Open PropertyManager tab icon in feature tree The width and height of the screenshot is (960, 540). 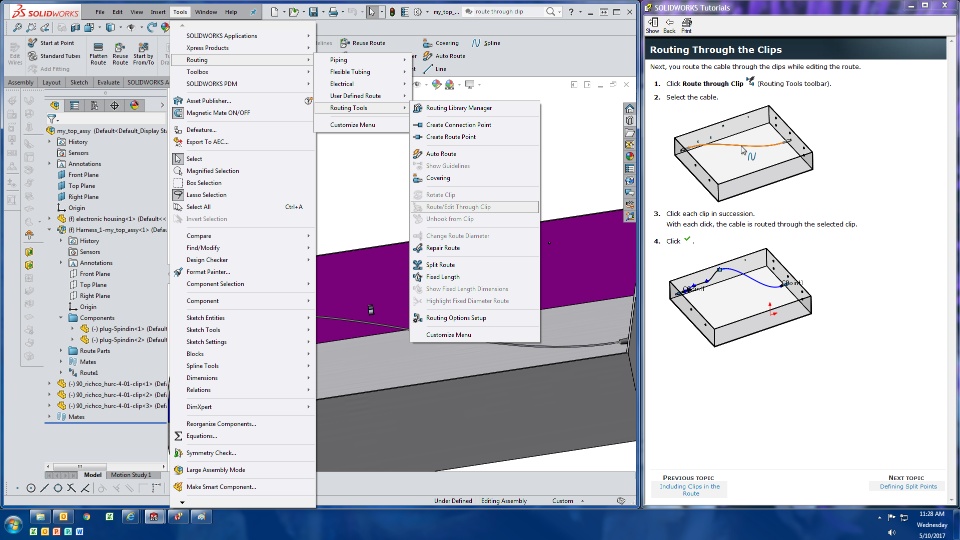coord(74,105)
